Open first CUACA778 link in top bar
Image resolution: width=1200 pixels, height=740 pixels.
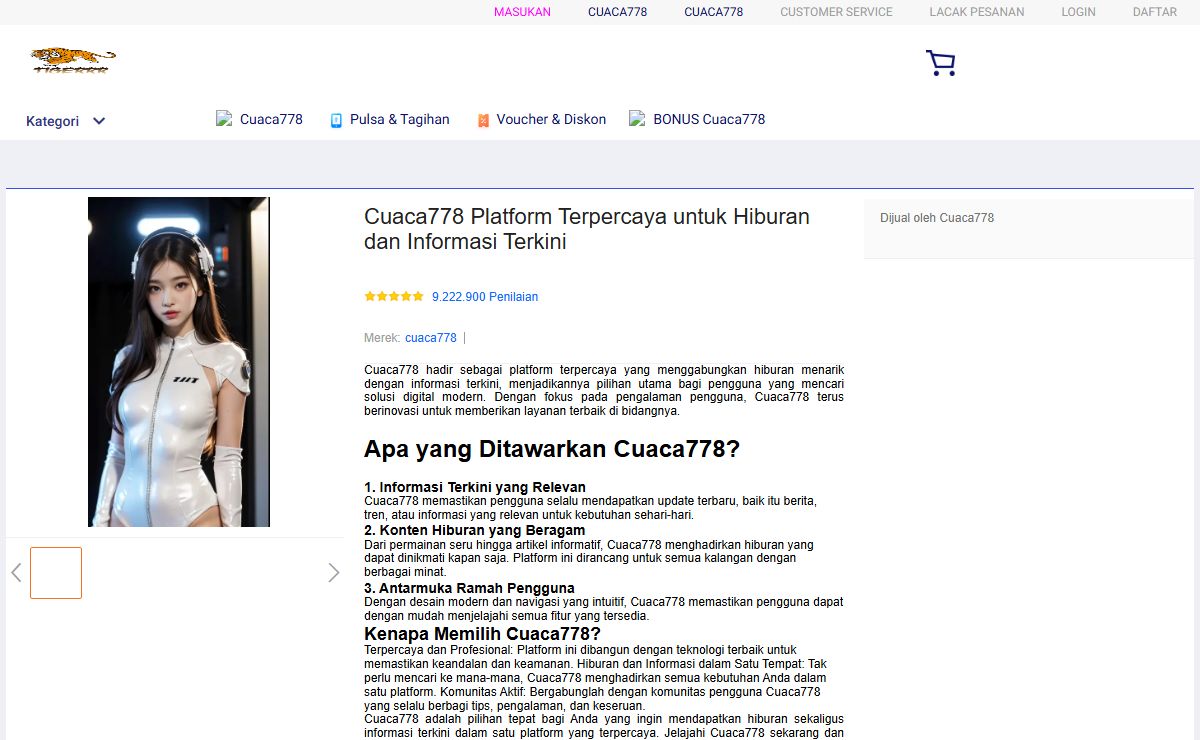coord(617,12)
